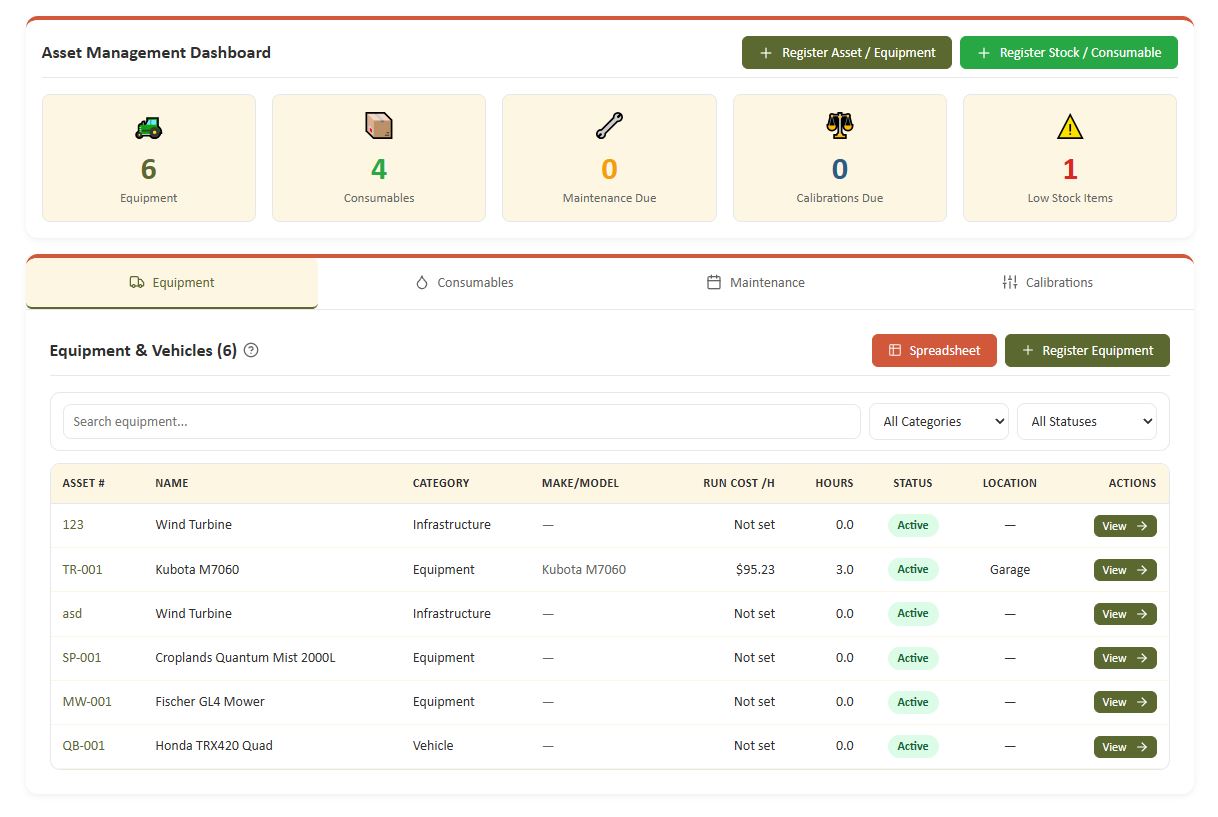This screenshot has width=1218, height=817.
Task: Open asset number asd link
Action: 72,614
